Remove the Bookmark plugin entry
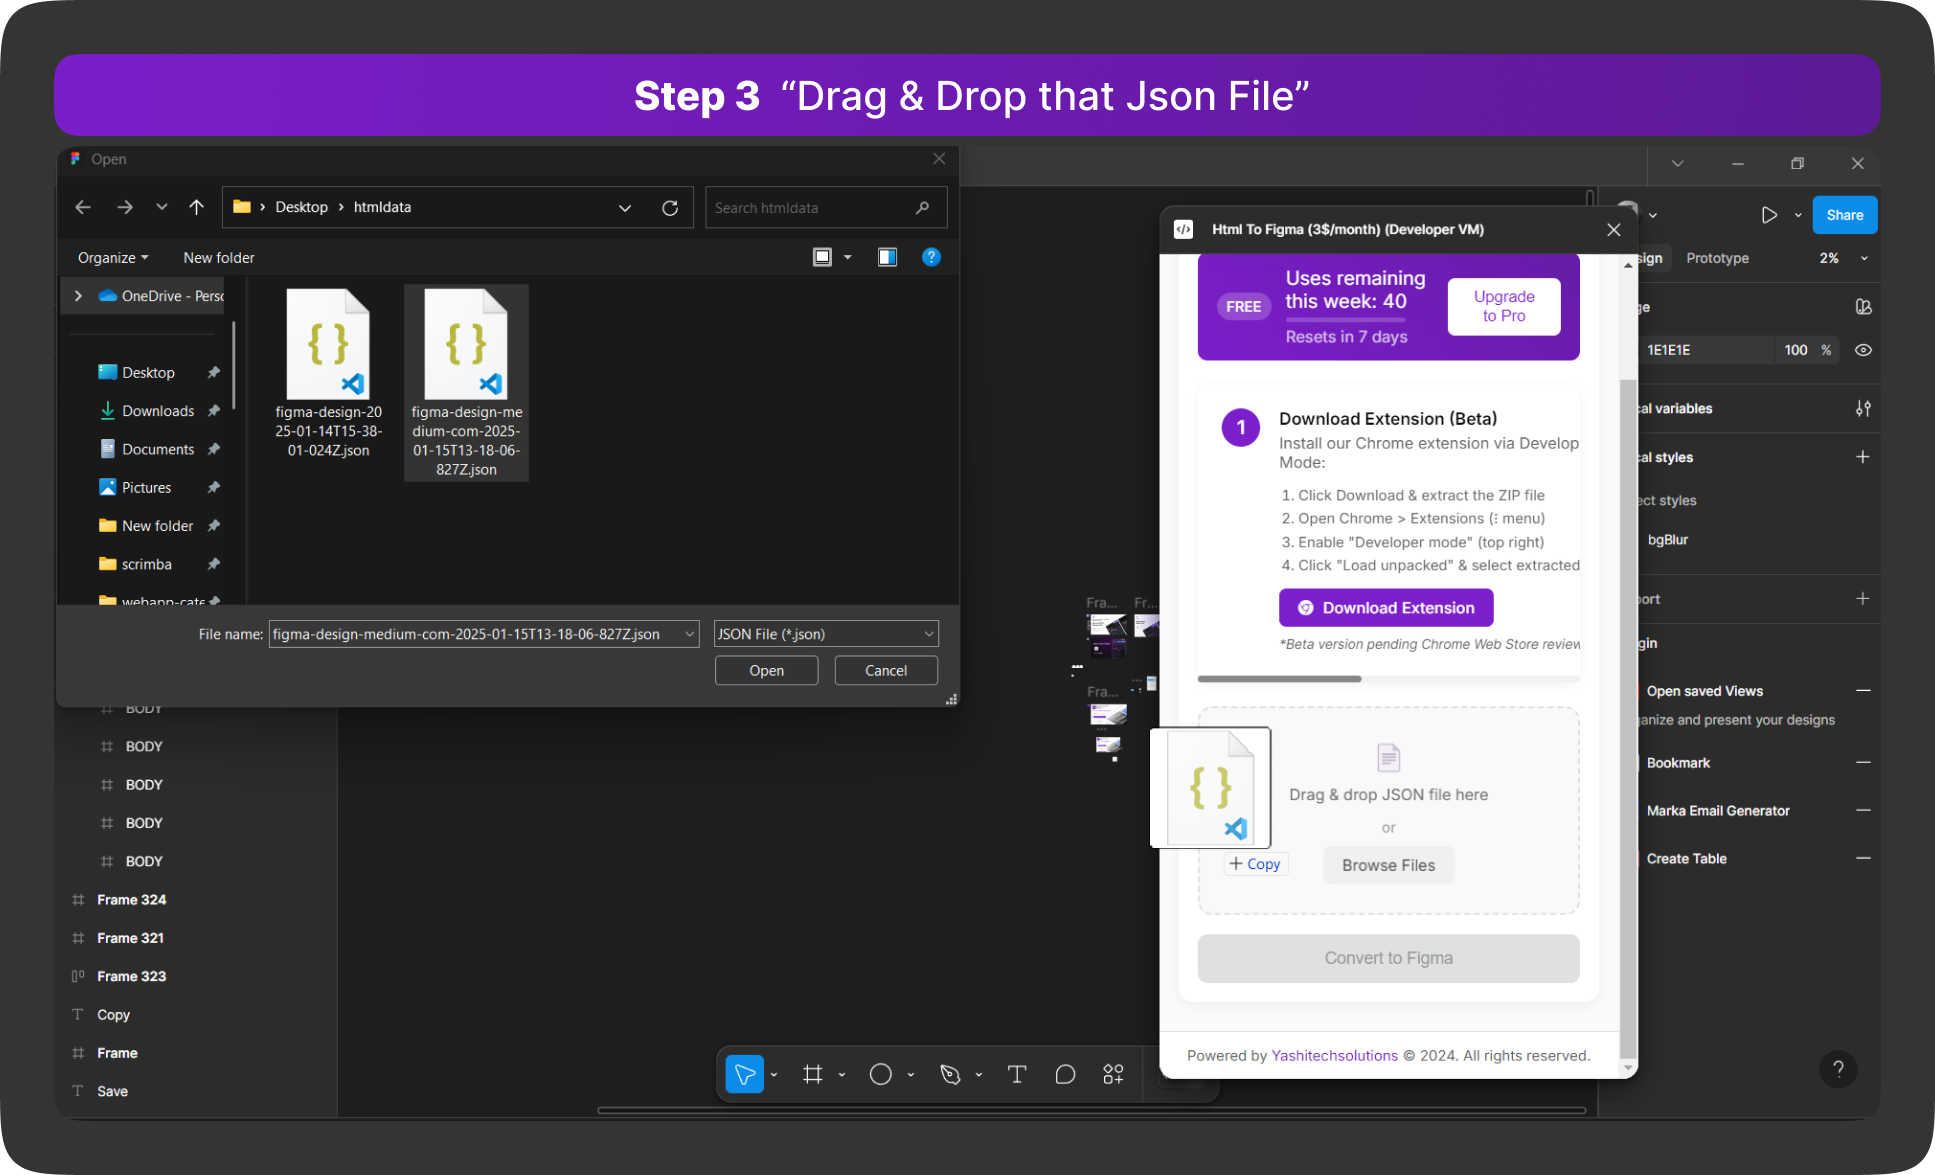 [x=1863, y=763]
